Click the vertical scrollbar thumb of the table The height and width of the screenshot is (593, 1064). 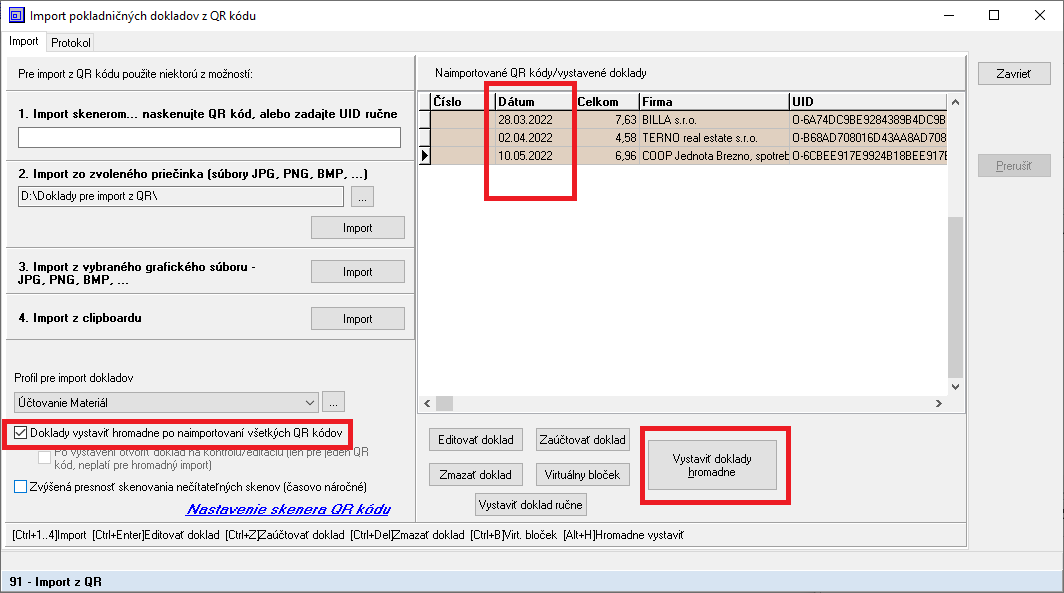pyautogui.click(x=955, y=297)
